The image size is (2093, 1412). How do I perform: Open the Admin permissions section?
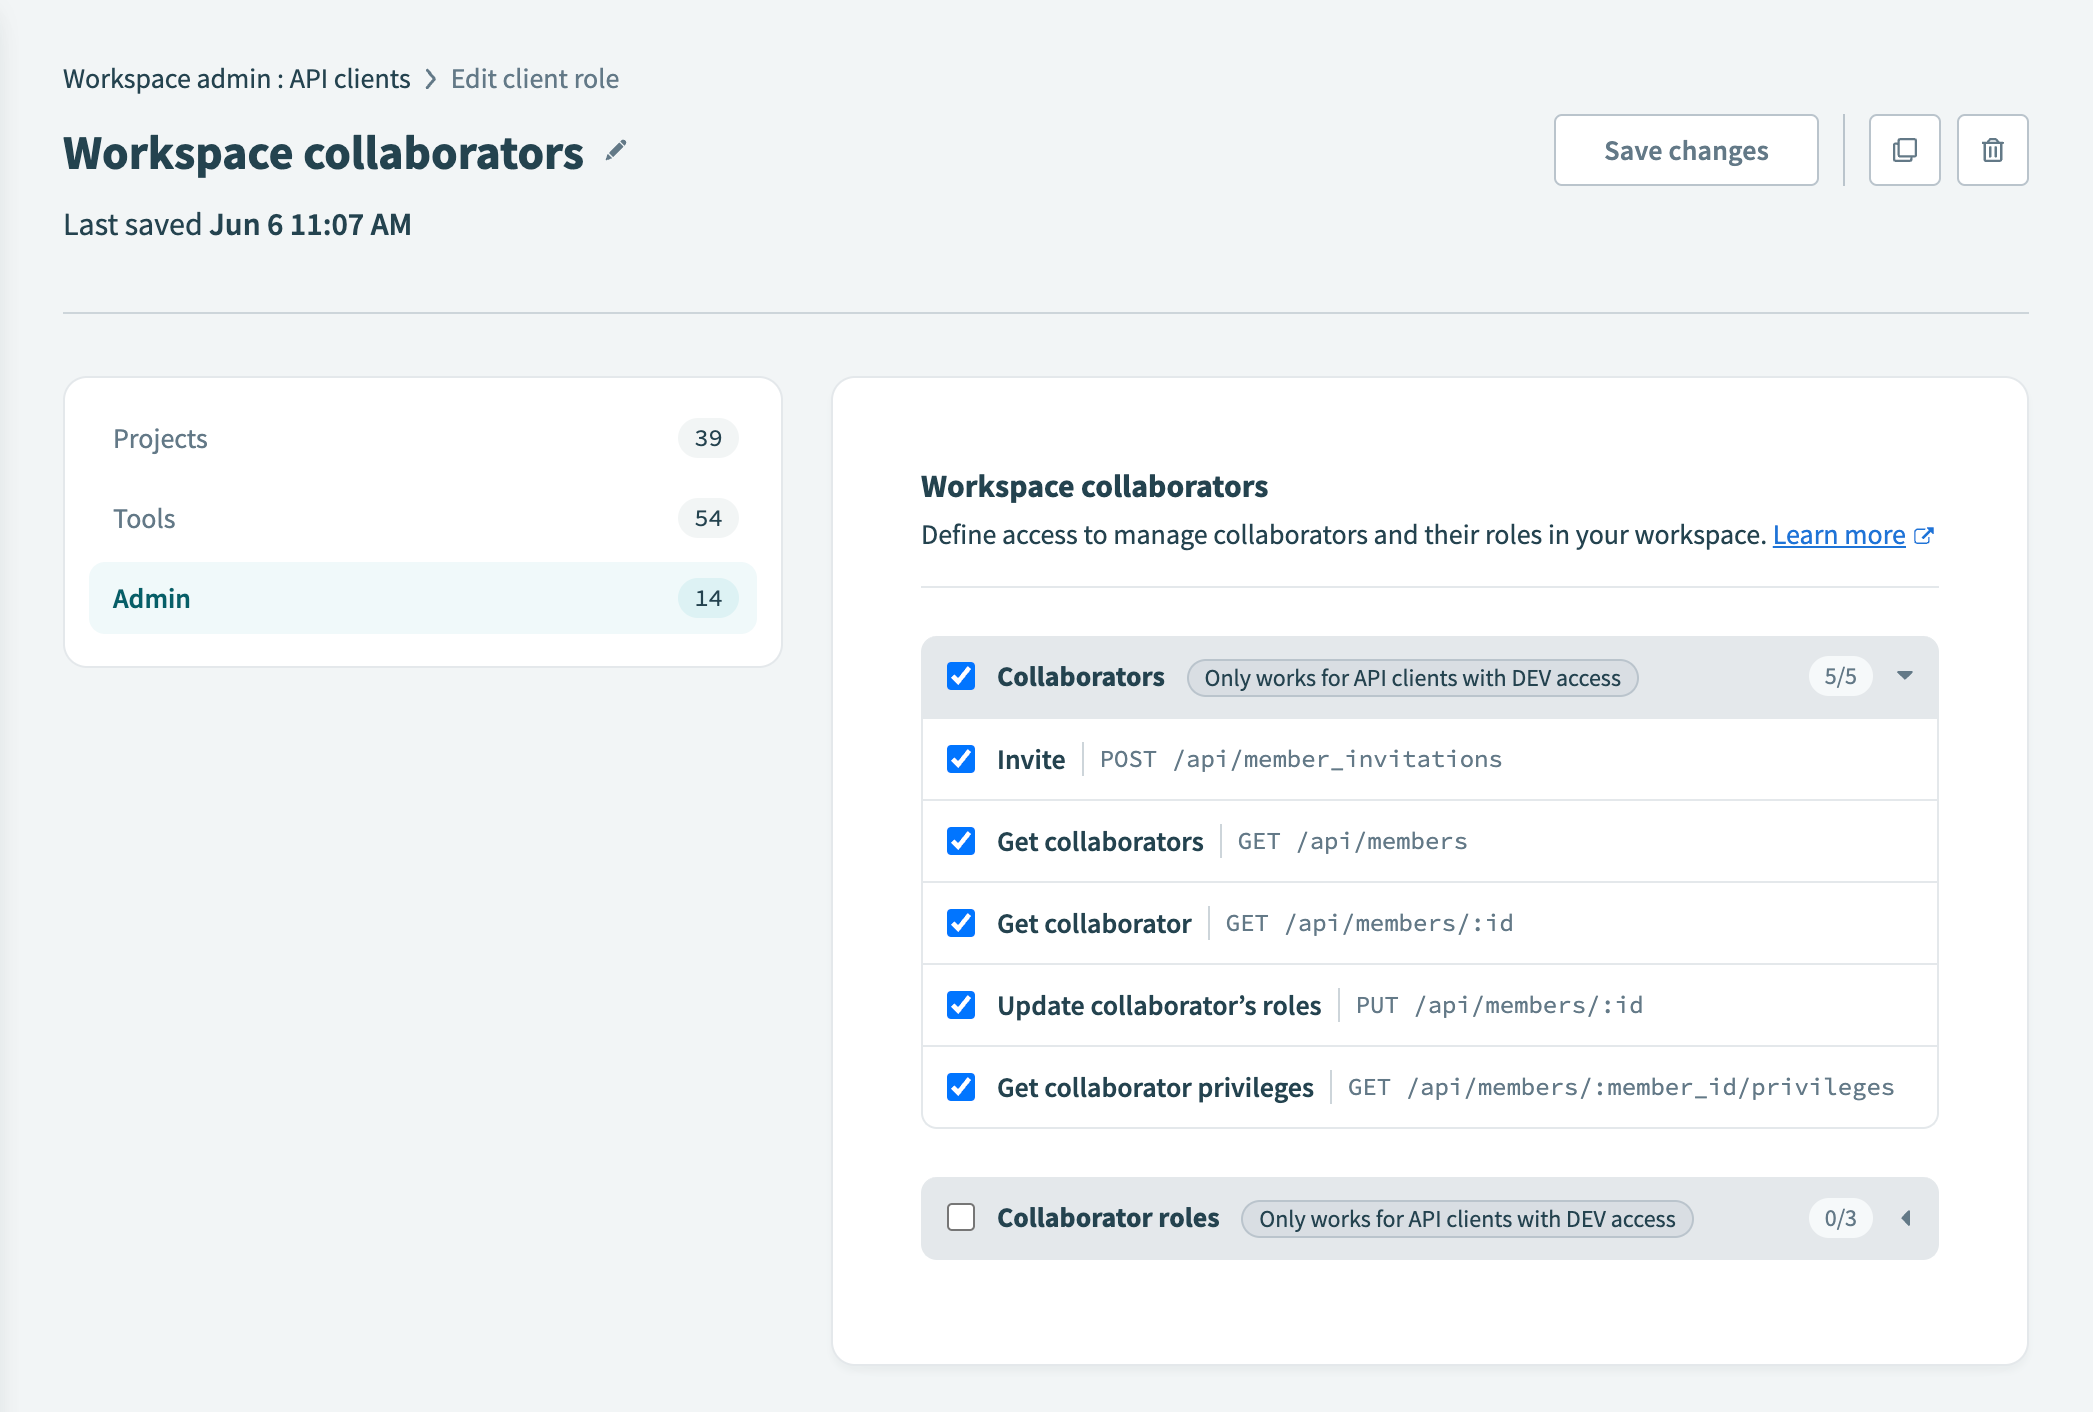point(150,597)
